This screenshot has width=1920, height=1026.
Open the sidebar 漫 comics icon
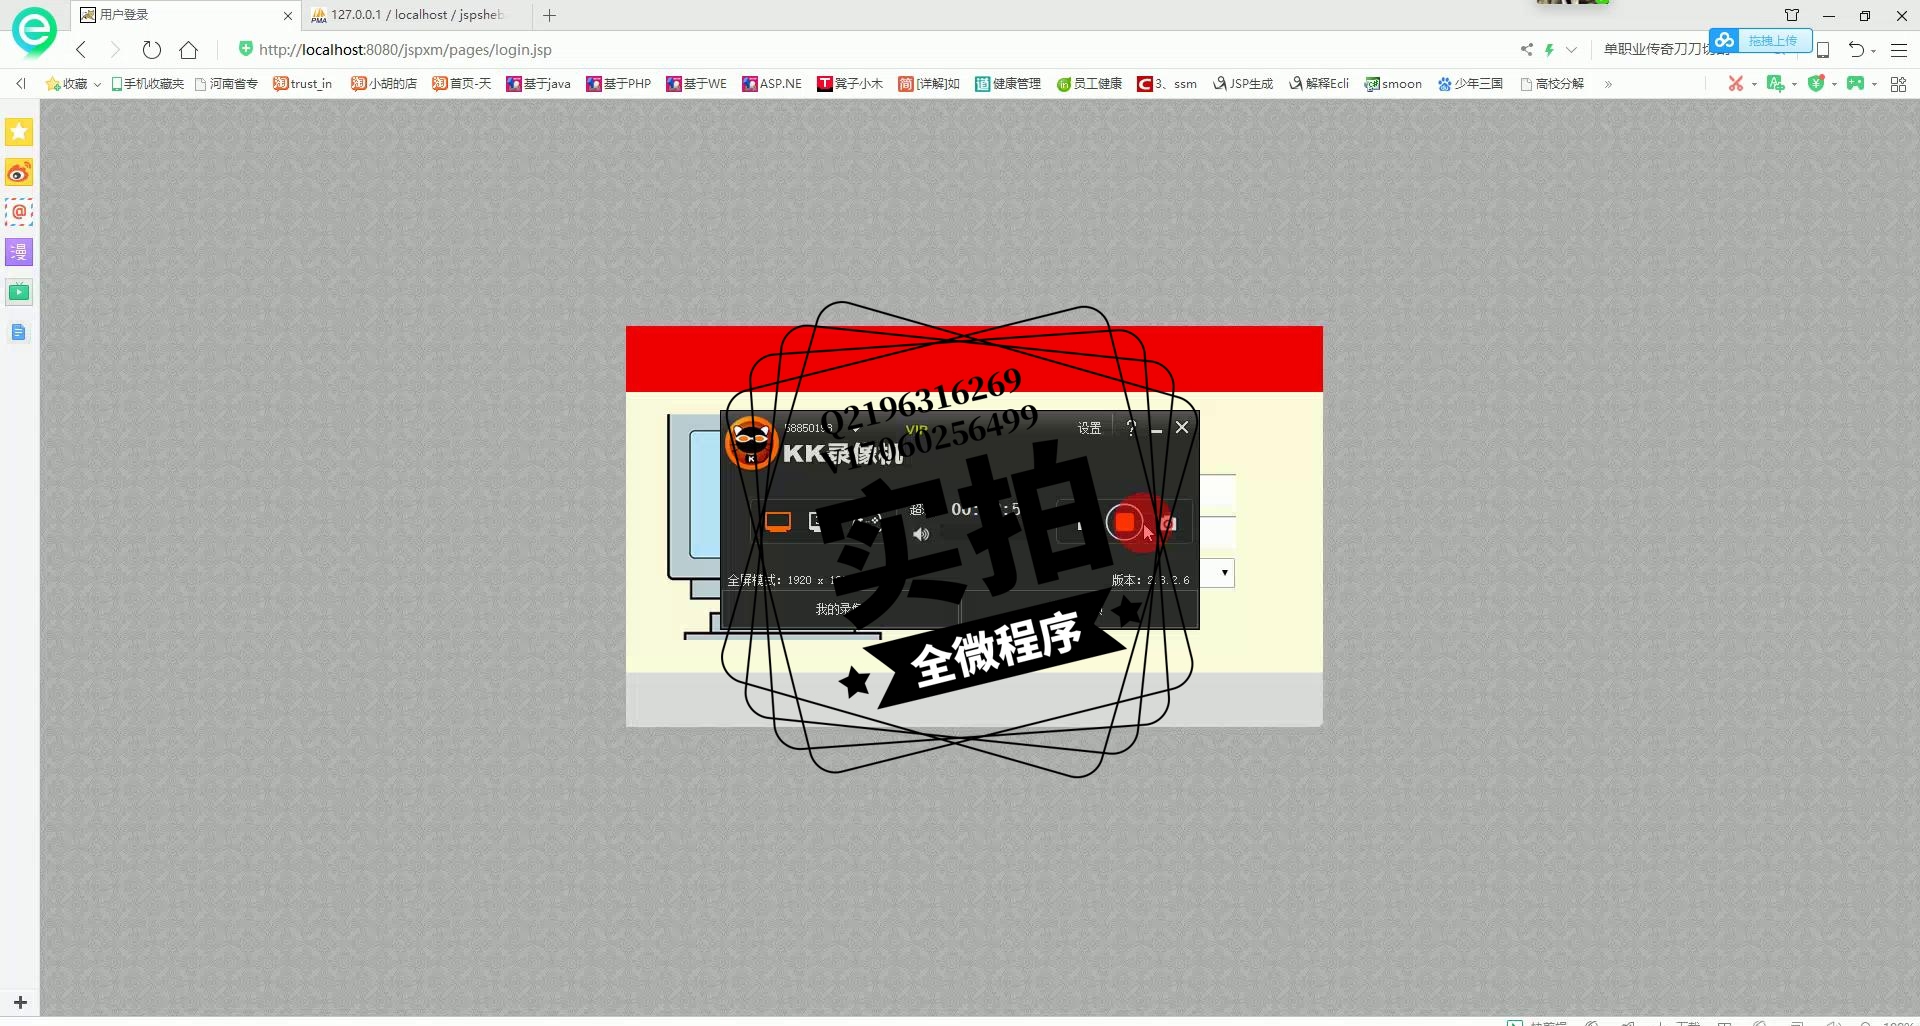coord(19,252)
